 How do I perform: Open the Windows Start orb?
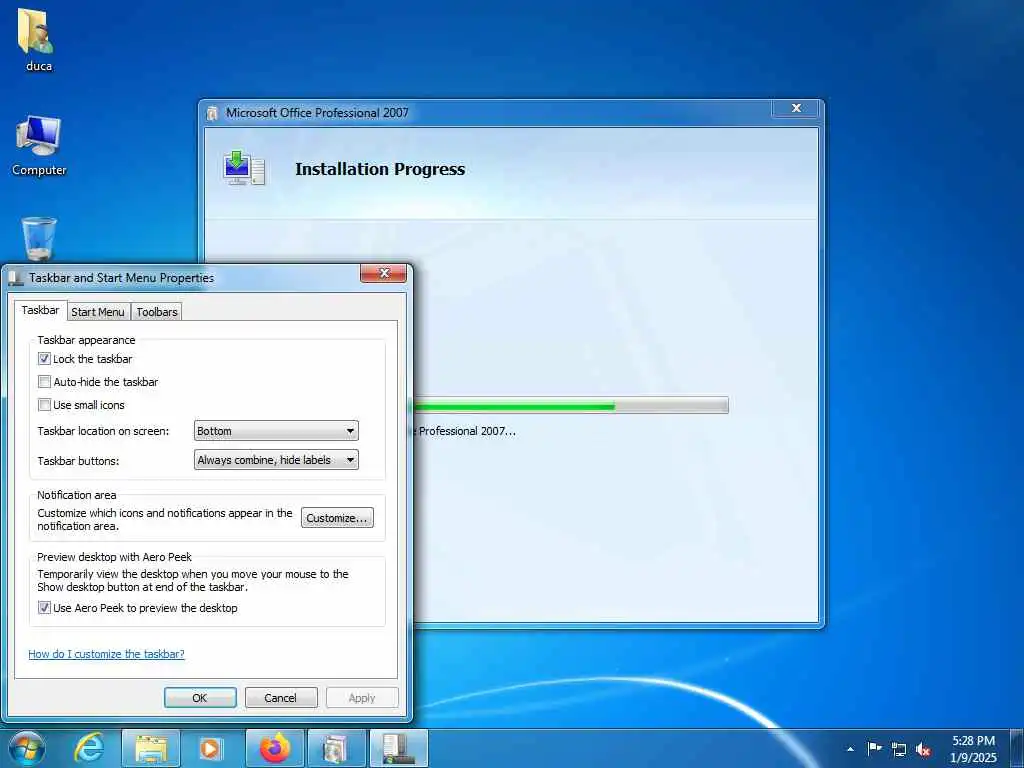[27, 748]
